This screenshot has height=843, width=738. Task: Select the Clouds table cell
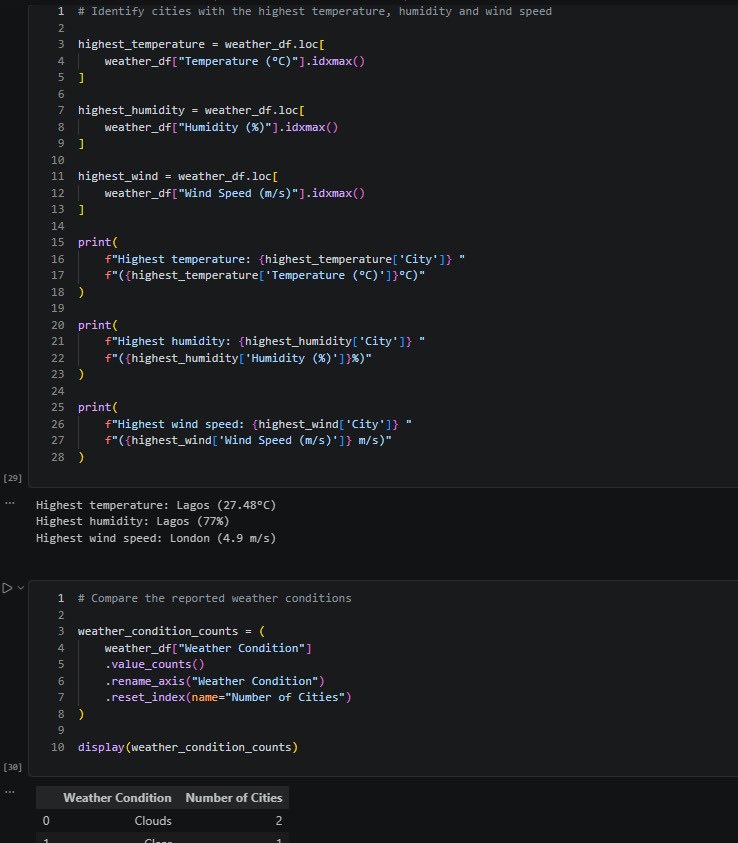point(153,821)
